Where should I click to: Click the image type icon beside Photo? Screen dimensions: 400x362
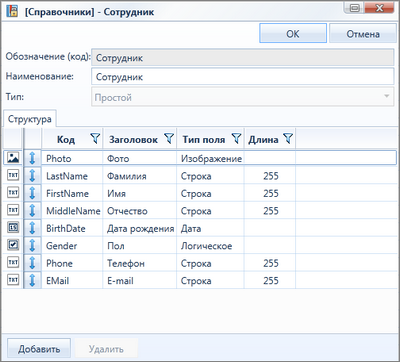pos(13,158)
